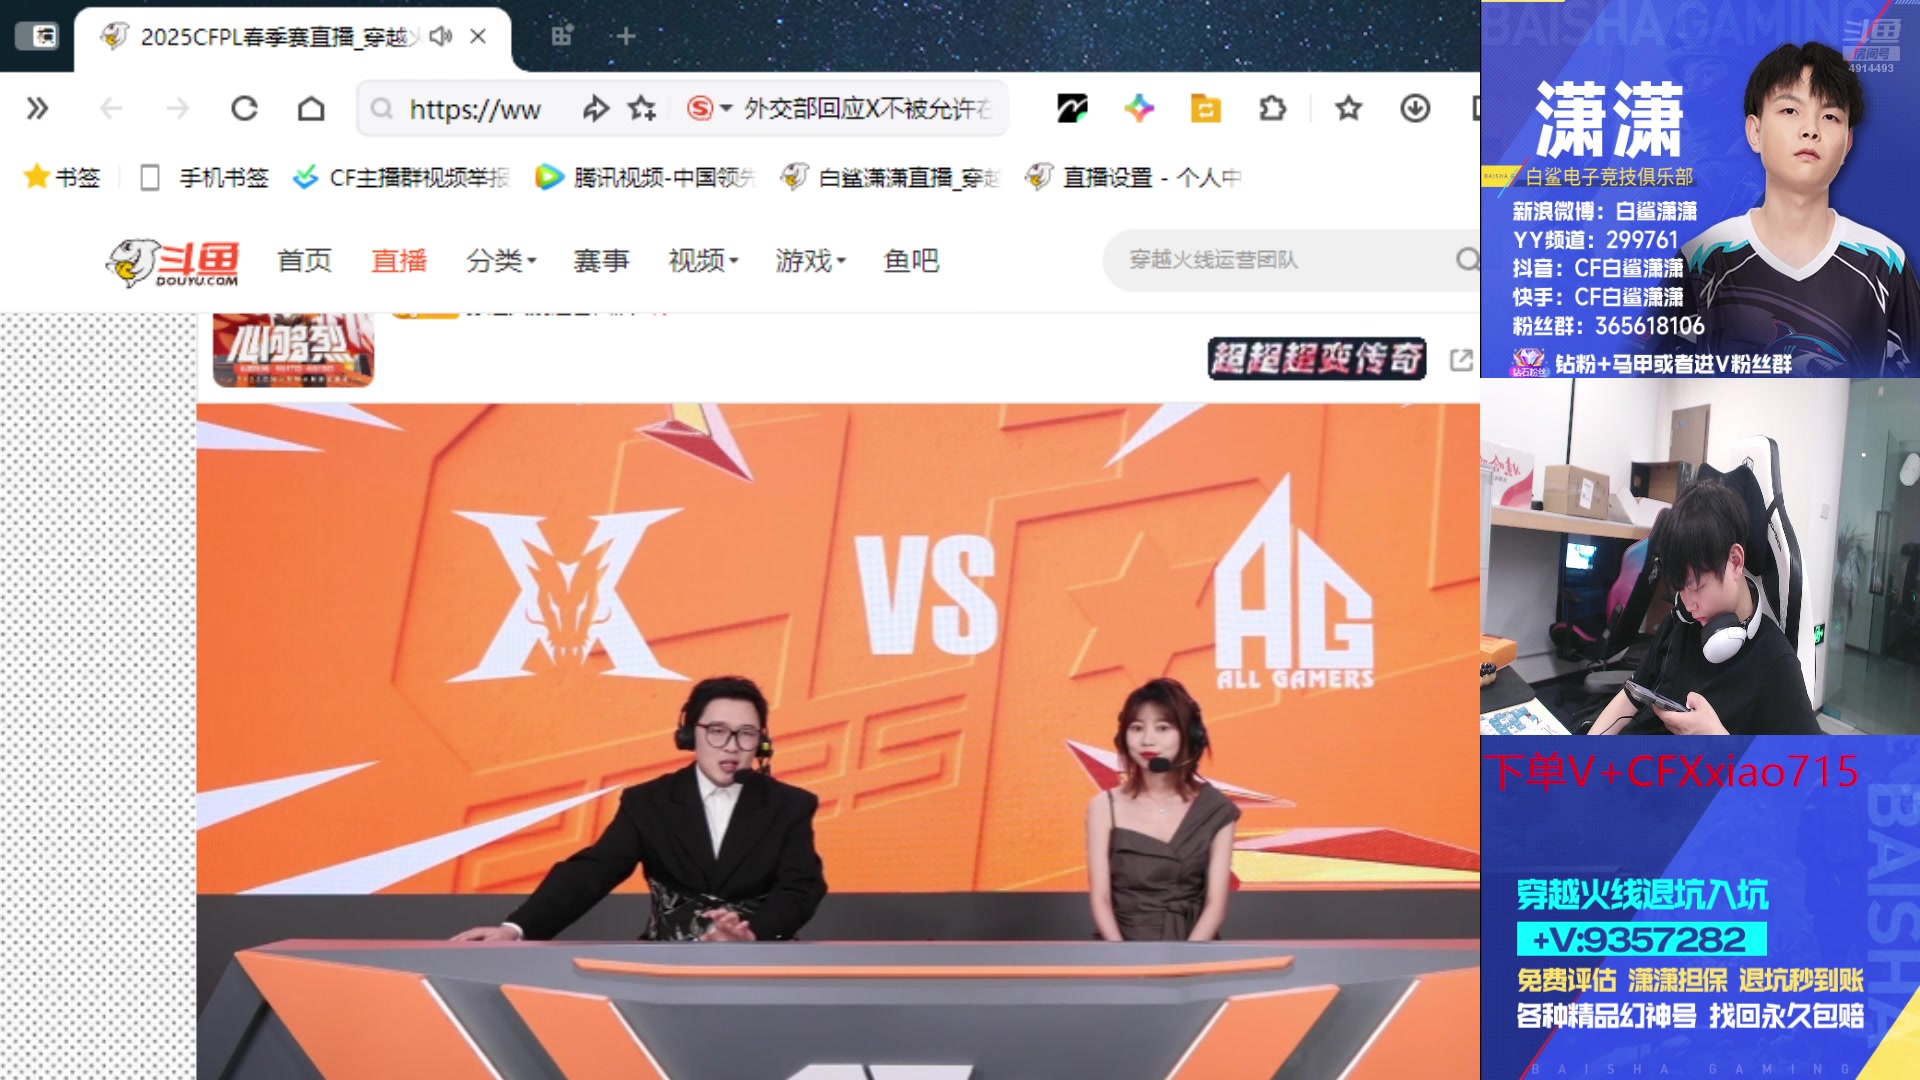Click the tab grid icon beside new tab
This screenshot has height=1080, width=1920.
[562, 36]
